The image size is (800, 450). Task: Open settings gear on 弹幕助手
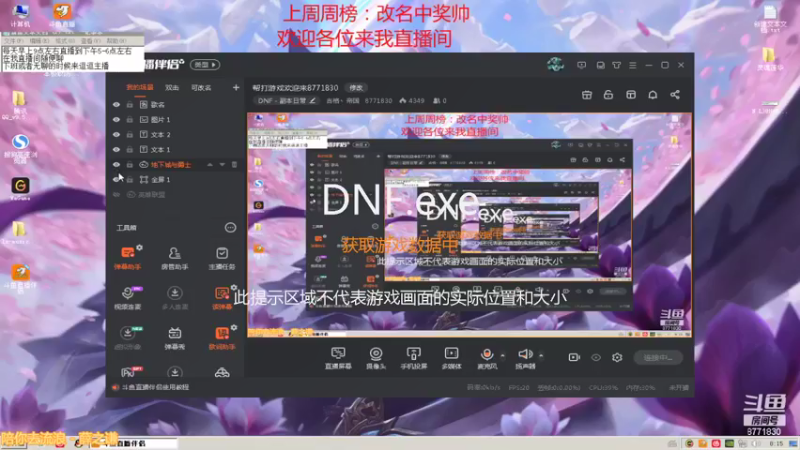click(139, 247)
